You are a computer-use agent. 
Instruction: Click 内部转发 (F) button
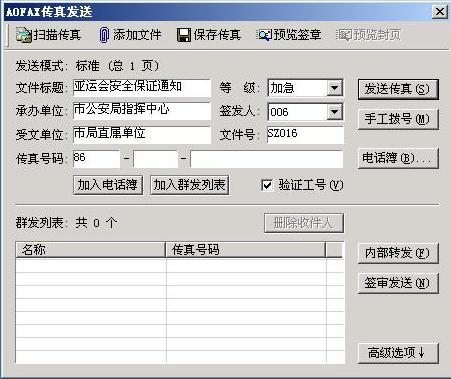click(398, 253)
